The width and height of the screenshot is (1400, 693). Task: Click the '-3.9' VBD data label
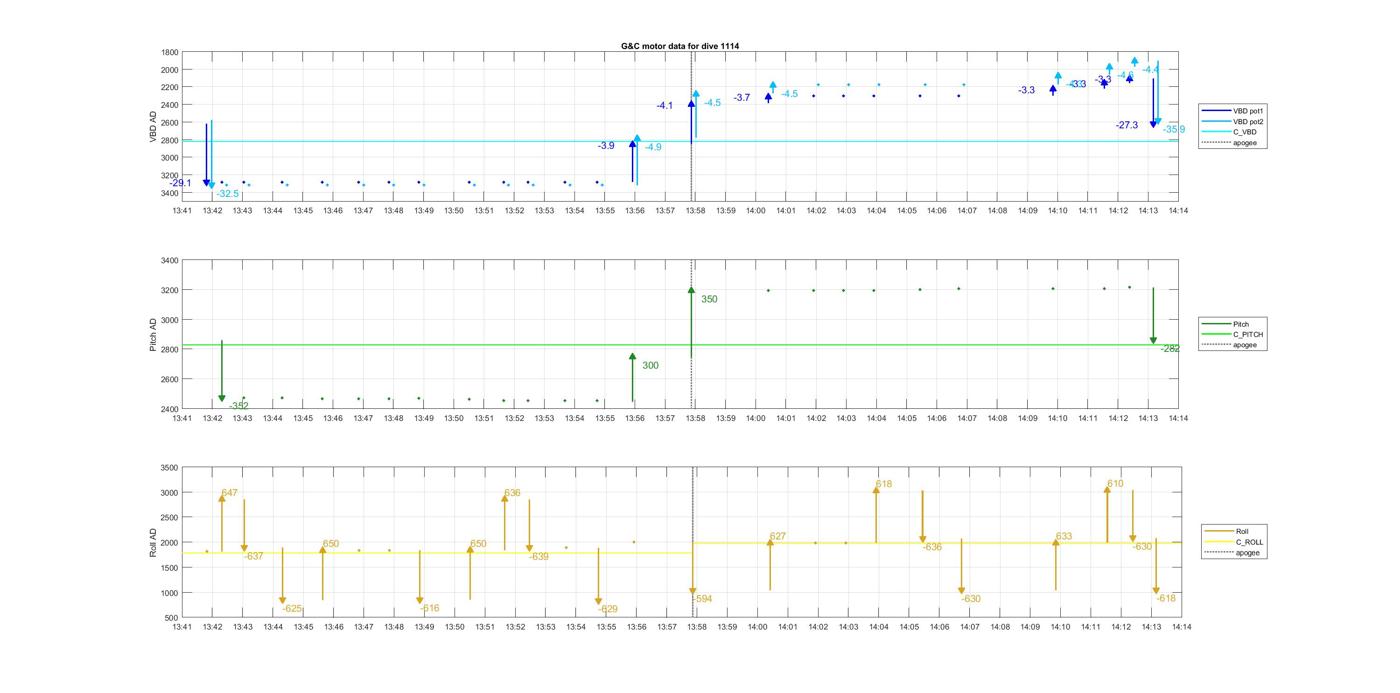tap(606, 146)
